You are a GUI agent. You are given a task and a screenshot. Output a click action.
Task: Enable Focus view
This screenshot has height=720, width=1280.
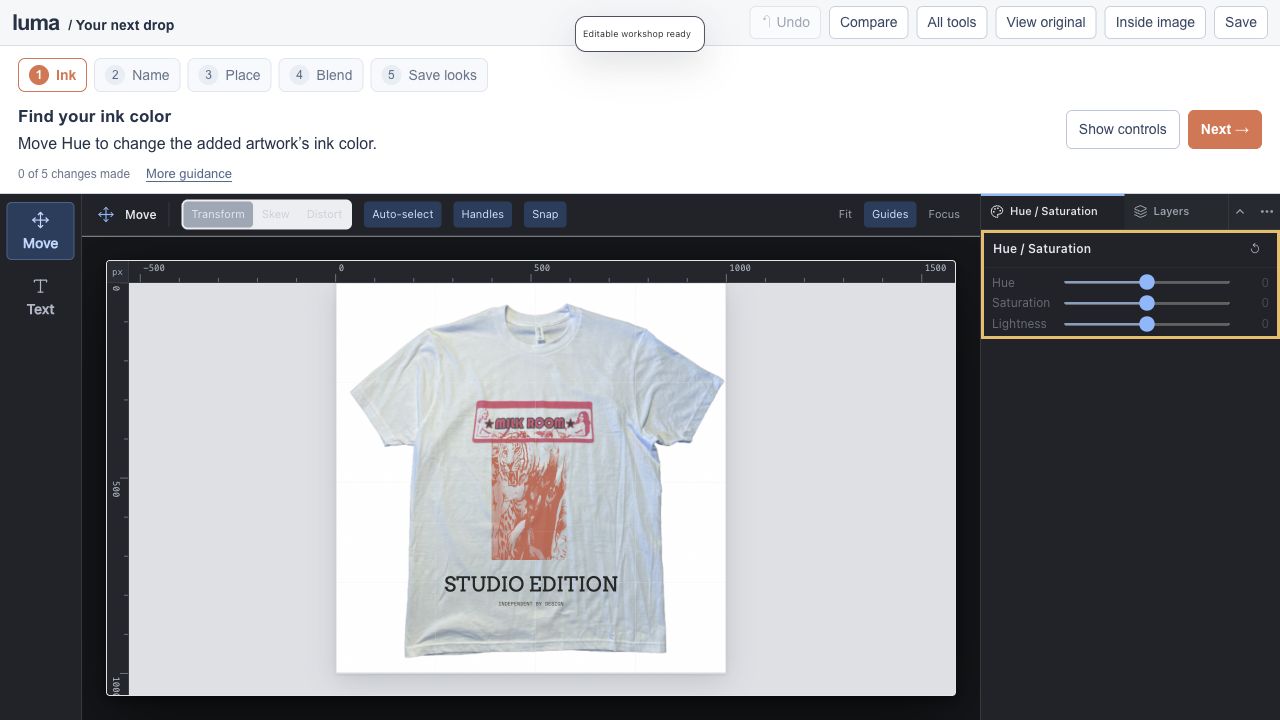click(944, 214)
